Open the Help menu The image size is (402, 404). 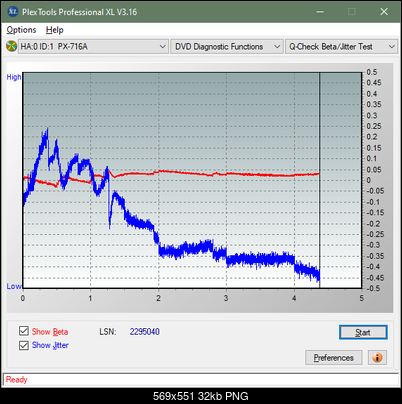tap(55, 30)
